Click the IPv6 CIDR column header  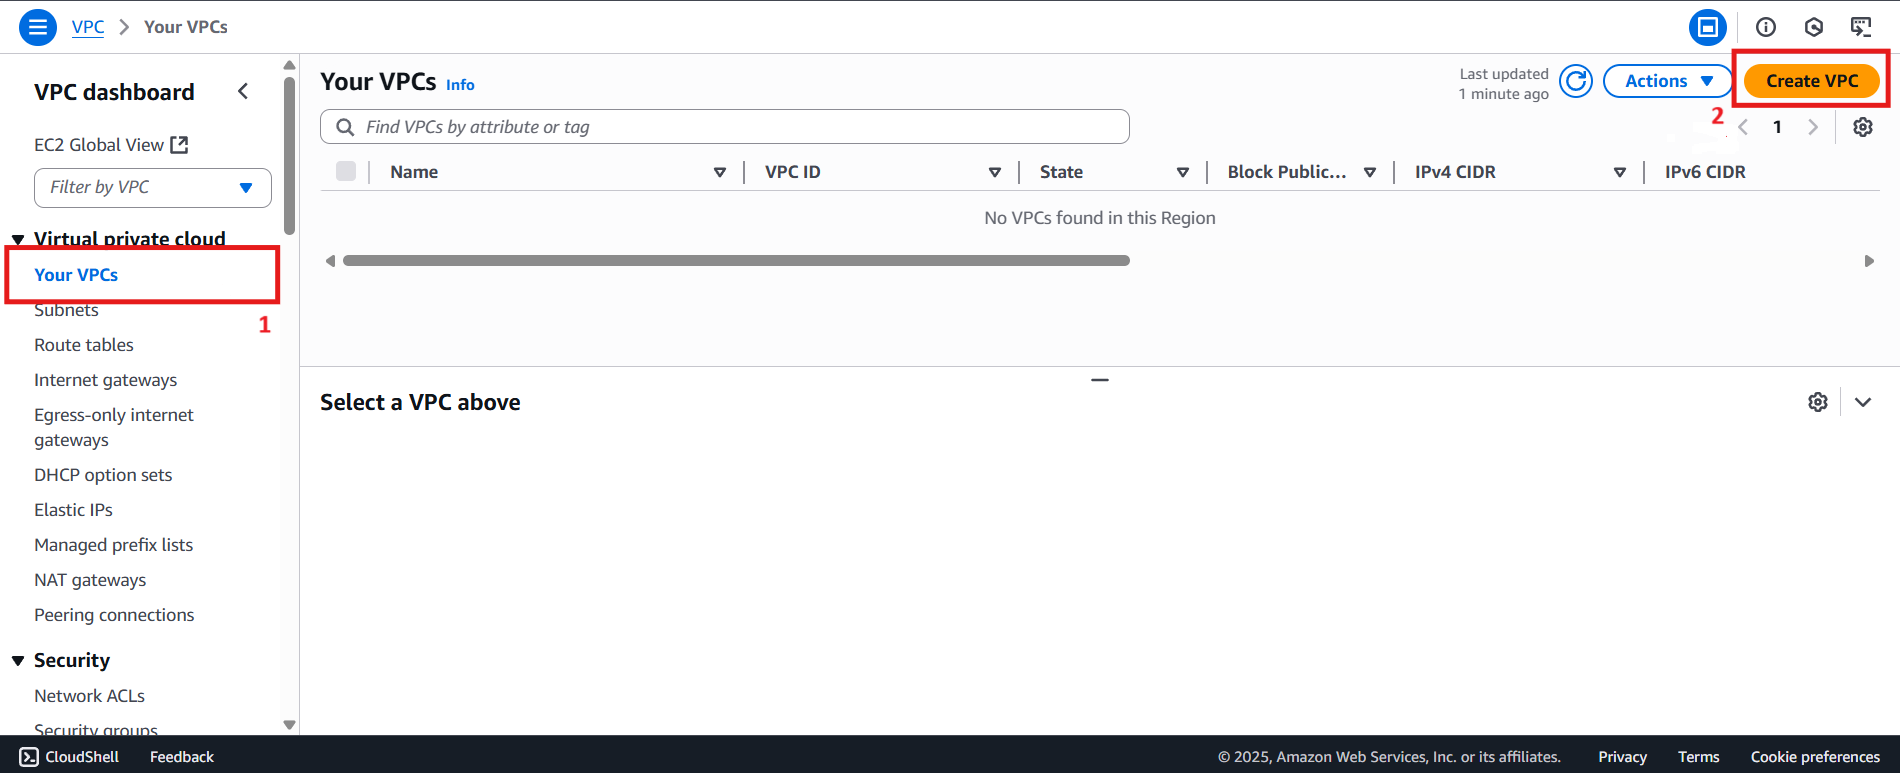pos(1705,172)
